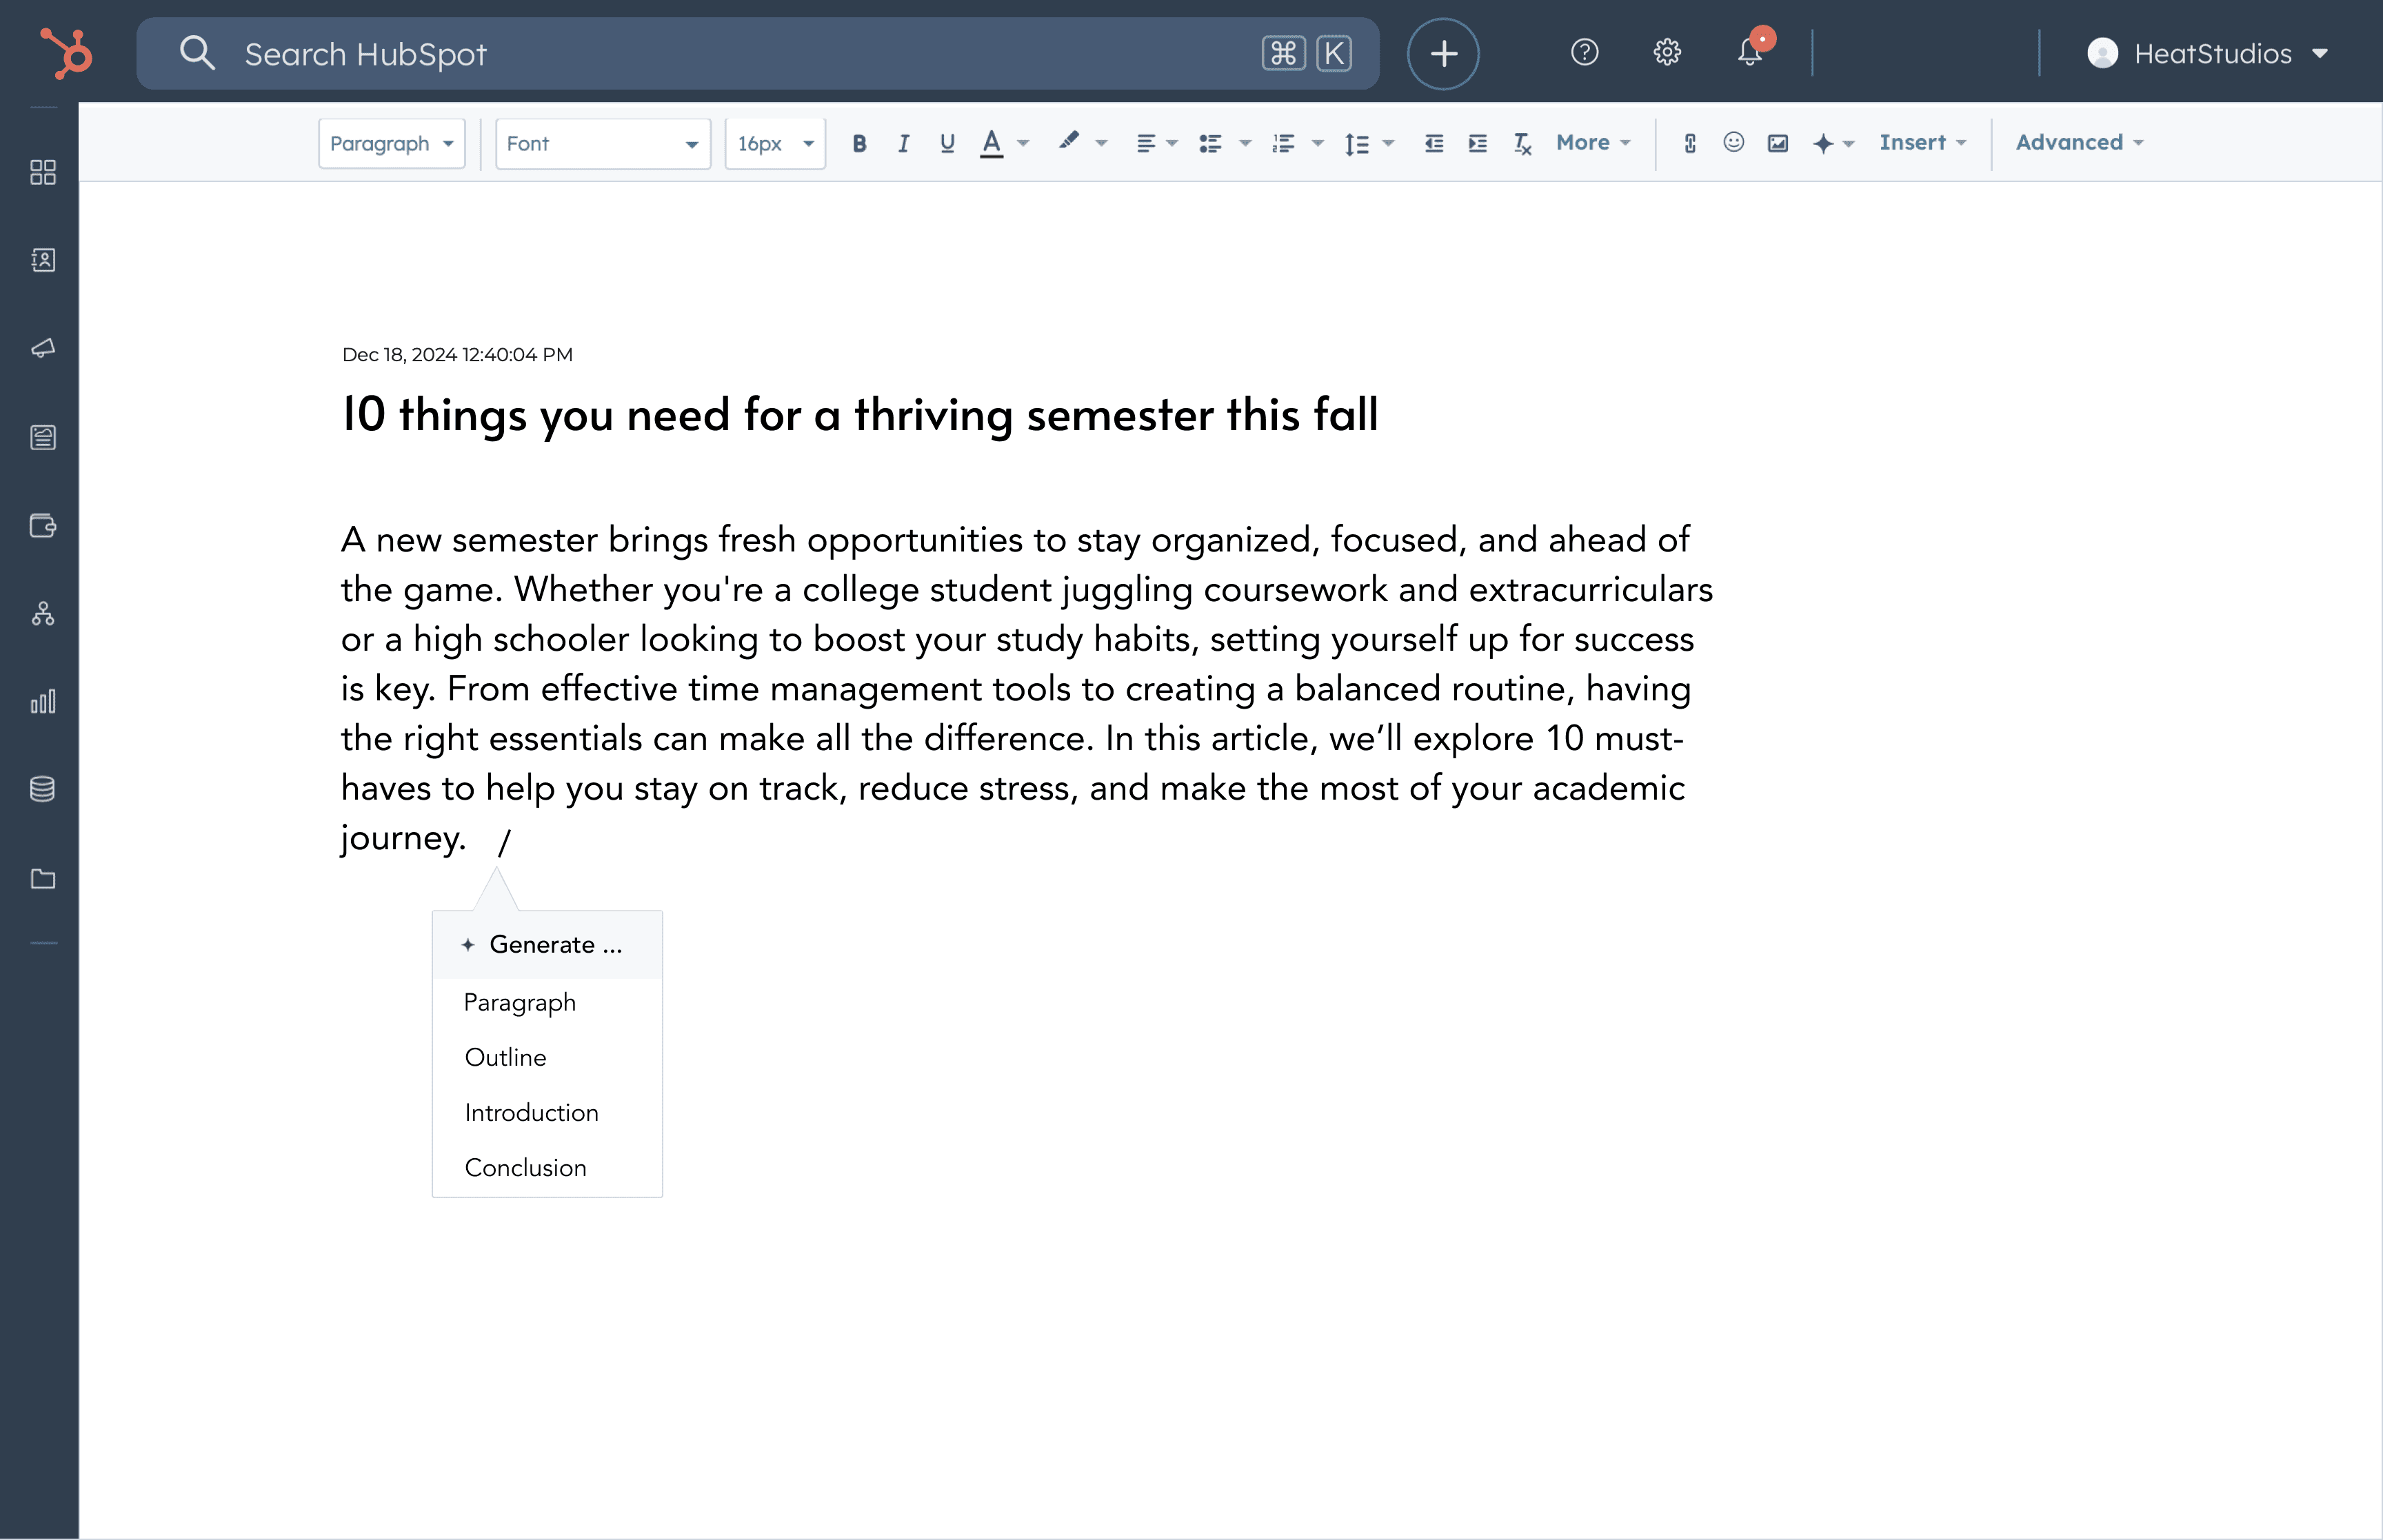Expand the highlight color picker arrow

1101,143
